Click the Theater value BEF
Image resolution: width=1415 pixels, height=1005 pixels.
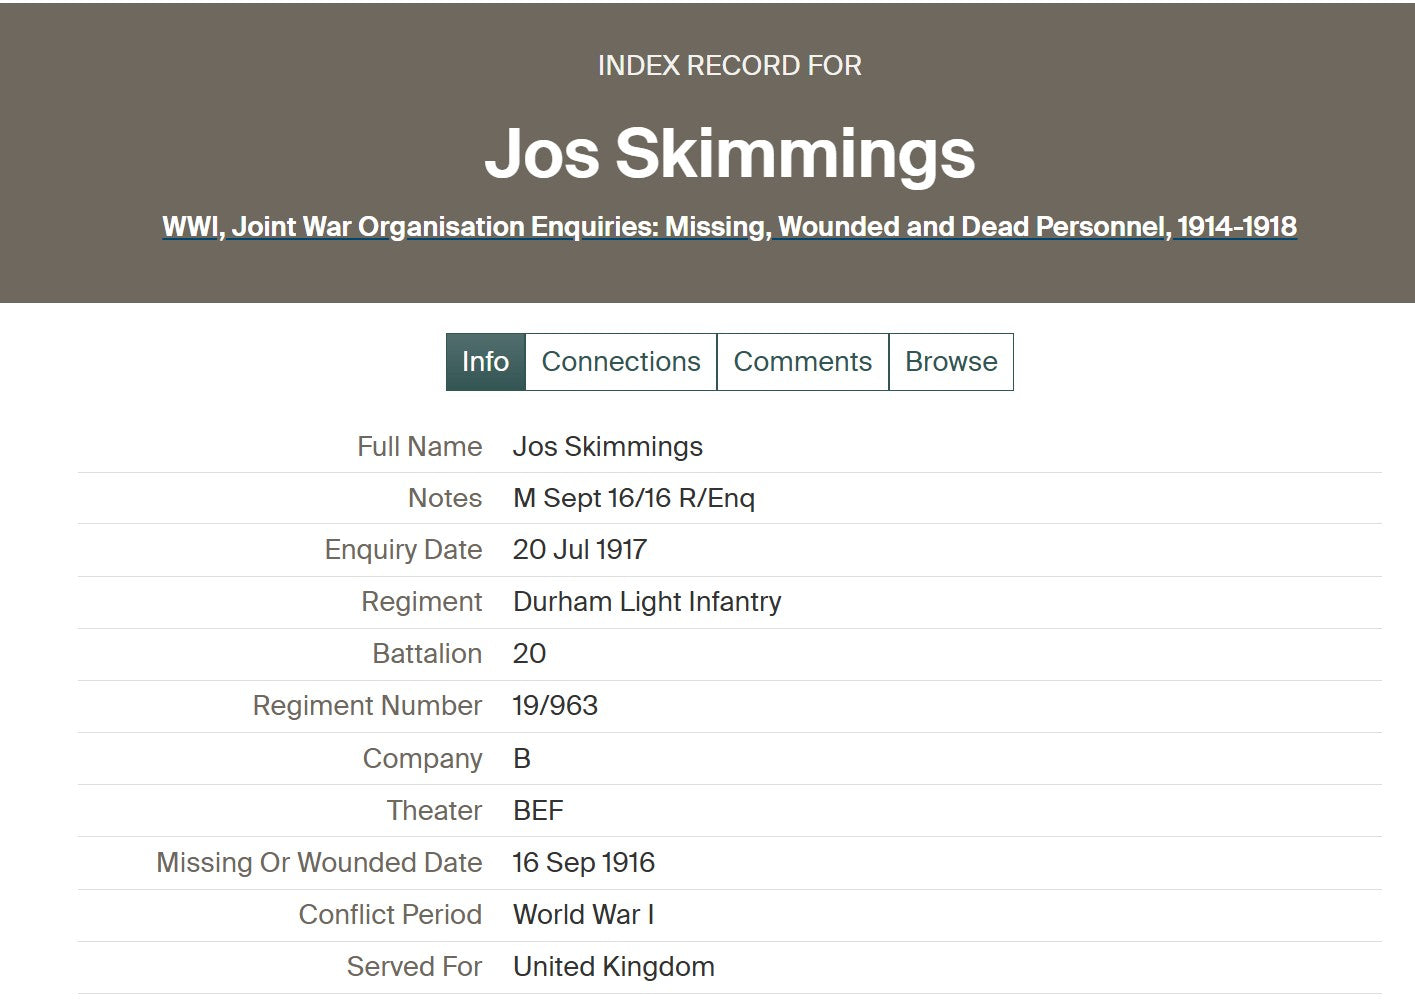538,811
